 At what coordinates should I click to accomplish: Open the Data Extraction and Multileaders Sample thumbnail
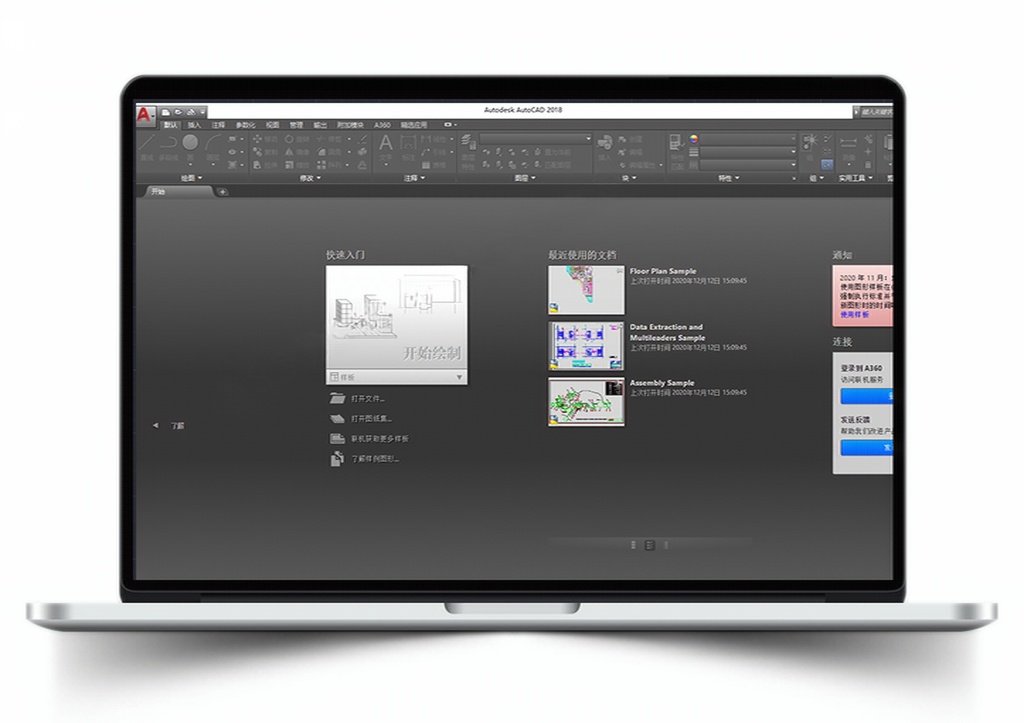[x=586, y=345]
